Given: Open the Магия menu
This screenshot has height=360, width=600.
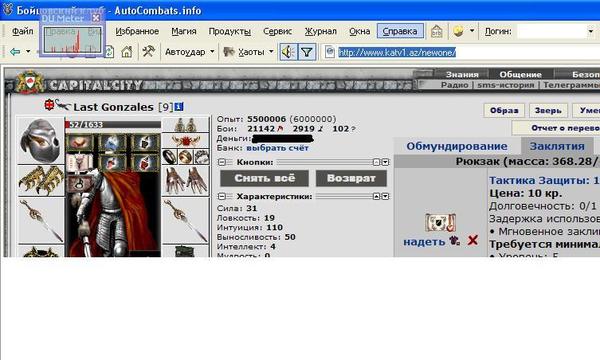Looking at the screenshot, I should coord(184,31).
